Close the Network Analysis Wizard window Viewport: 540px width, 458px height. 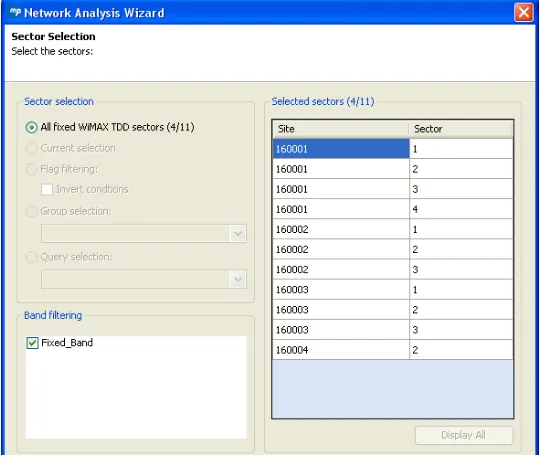pos(523,12)
